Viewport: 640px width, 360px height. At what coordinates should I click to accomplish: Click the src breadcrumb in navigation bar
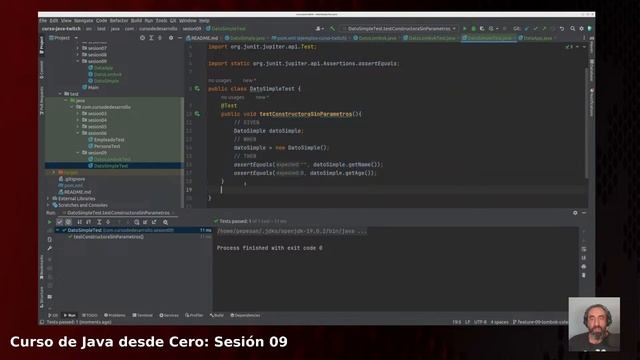click(89, 29)
